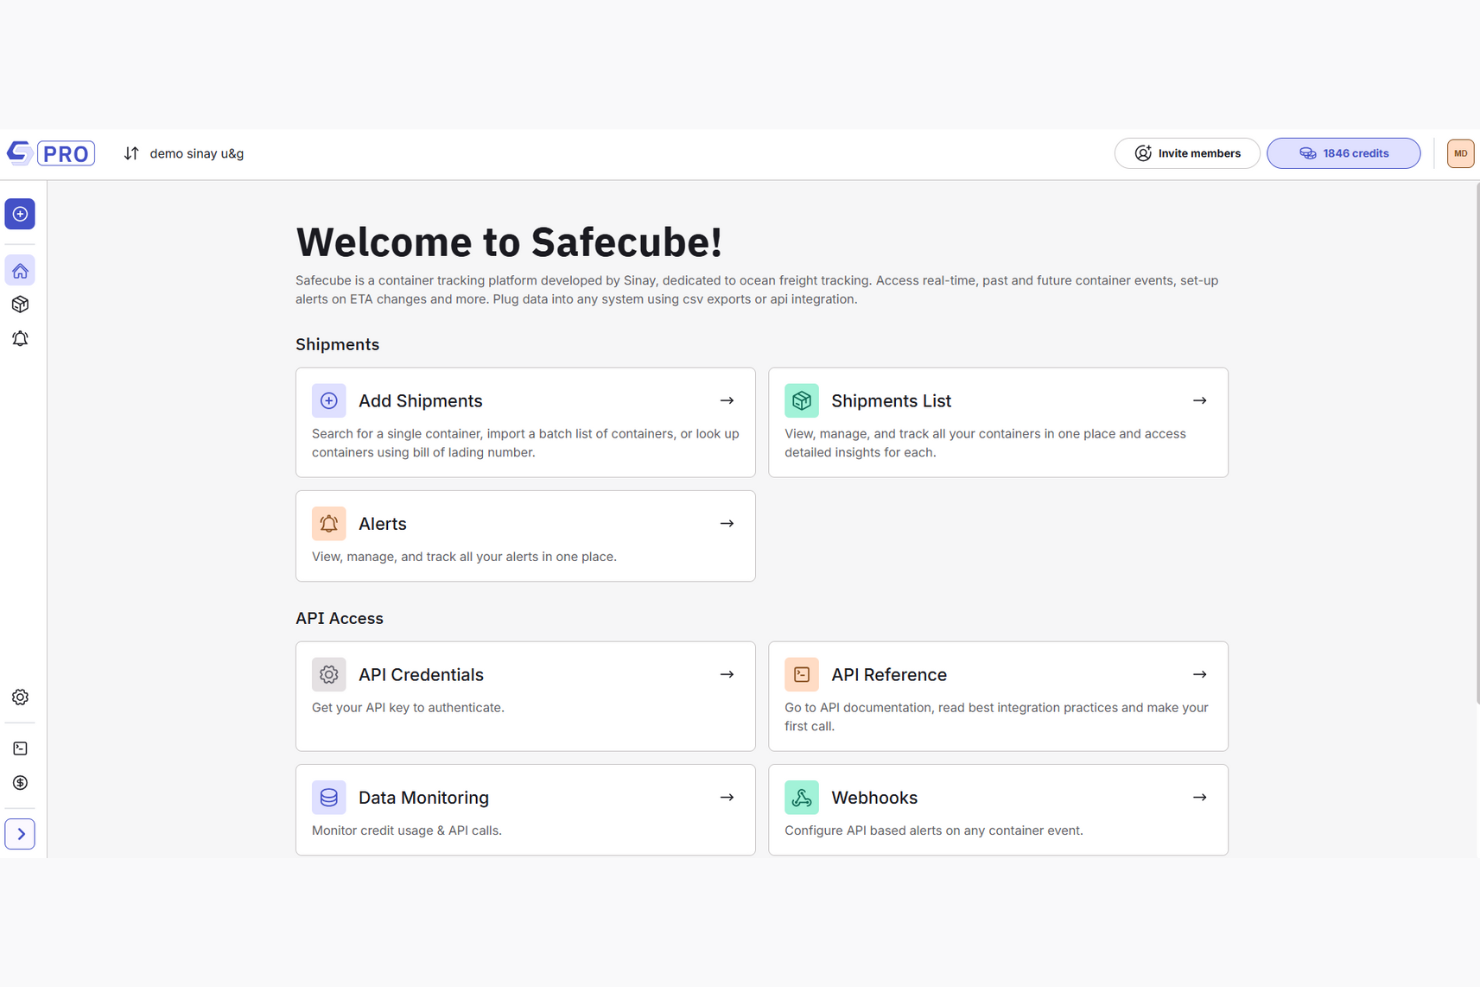Screen dimensions: 1480x987
Task: Open the Alerts card title
Action: pyautogui.click(x=383, y=524)
